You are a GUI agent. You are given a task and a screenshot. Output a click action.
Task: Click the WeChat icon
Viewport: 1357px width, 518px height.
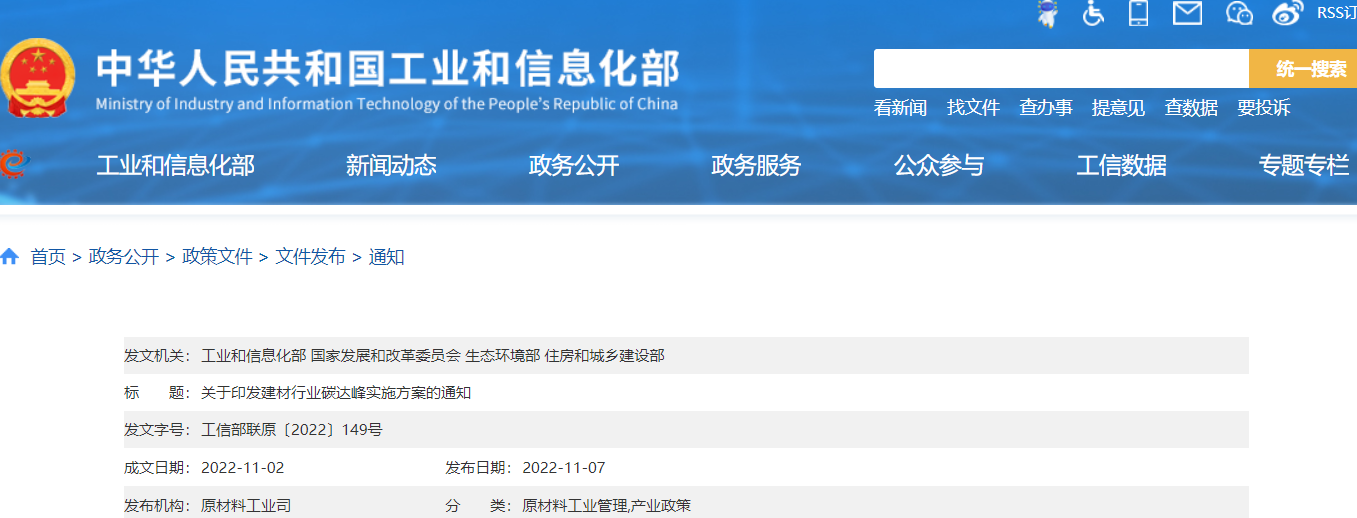tap(1239, 13)
